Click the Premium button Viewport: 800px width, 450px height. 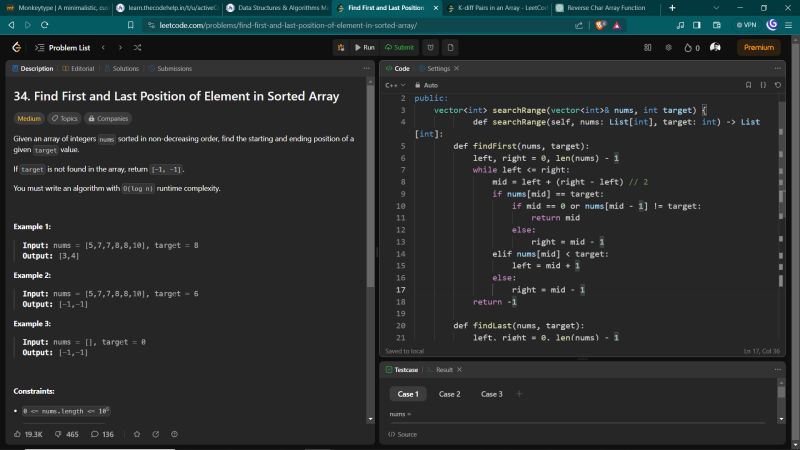pos(759,47)
